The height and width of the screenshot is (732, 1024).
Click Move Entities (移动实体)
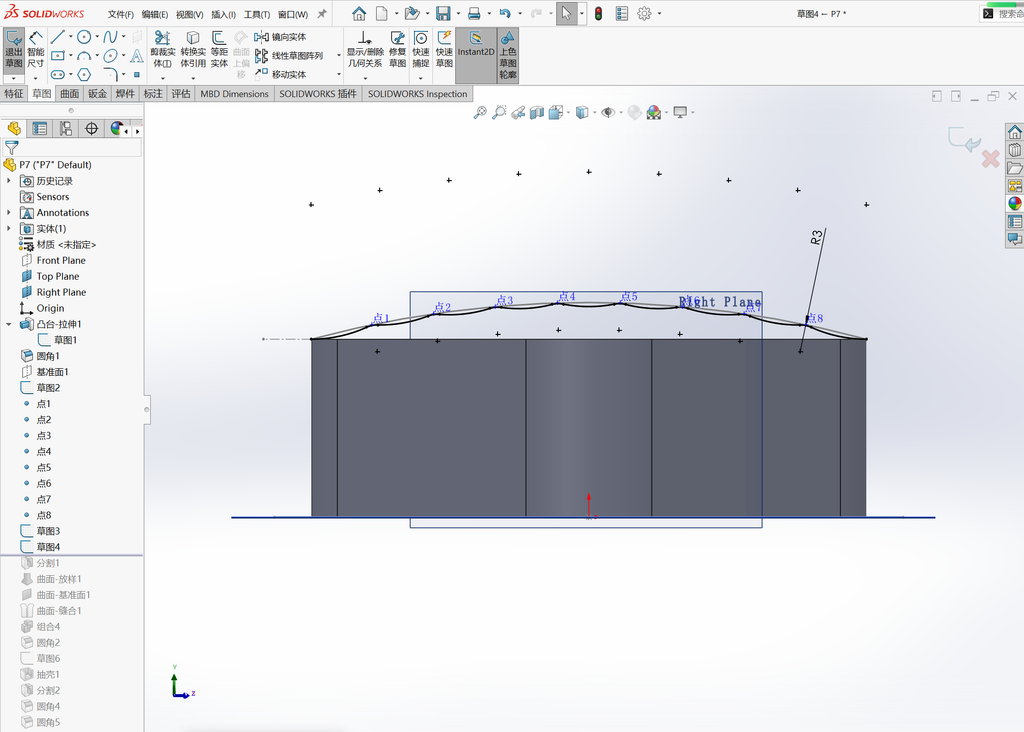coord(281,74)
